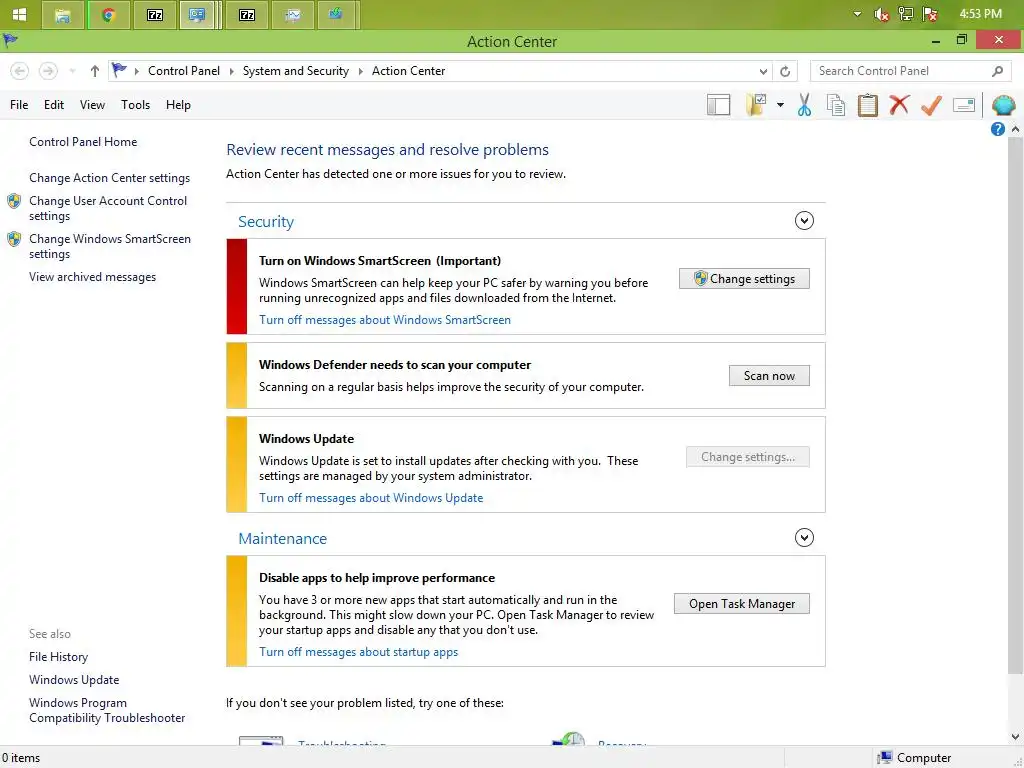Refresh the Action Center page
Image resolution: width=1024 pixels, height=768 pixels.
[785, 71]
